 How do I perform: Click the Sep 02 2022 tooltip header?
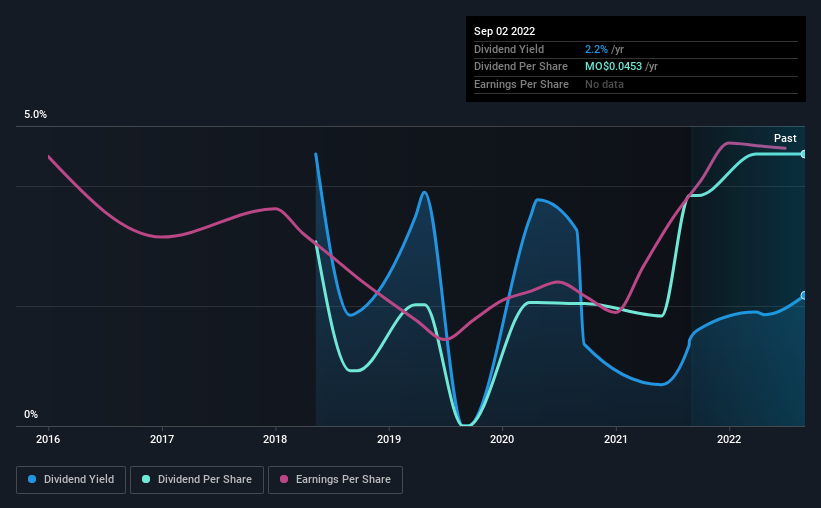pyautogui.click(x=505, y=31)
